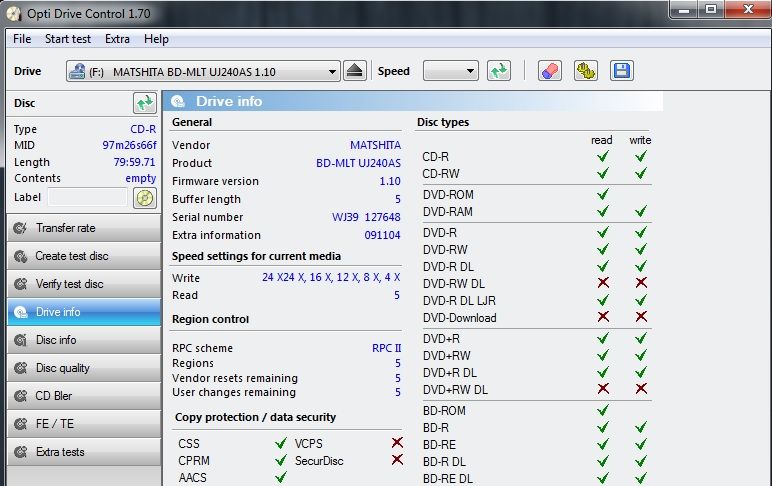
Task: Click the firmware version value 1.10
Action: 390,181
